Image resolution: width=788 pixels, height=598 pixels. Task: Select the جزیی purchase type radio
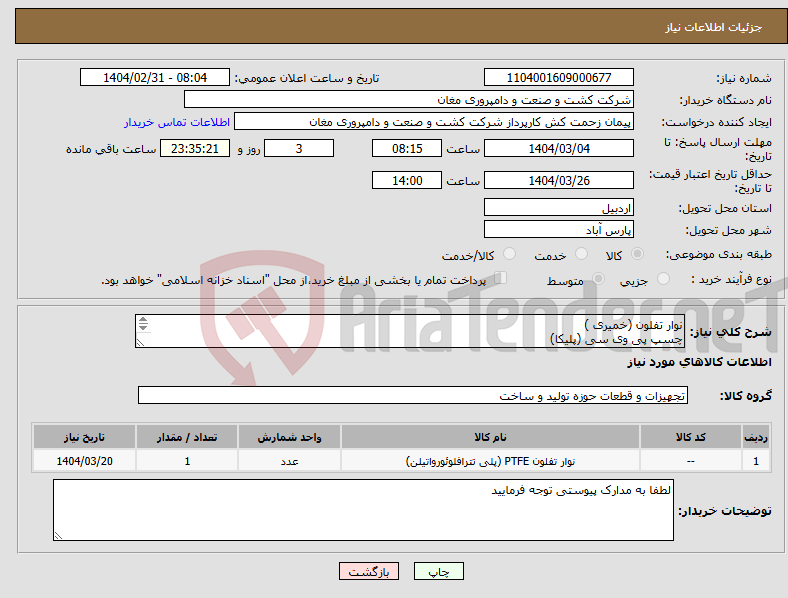pos(663,278)
